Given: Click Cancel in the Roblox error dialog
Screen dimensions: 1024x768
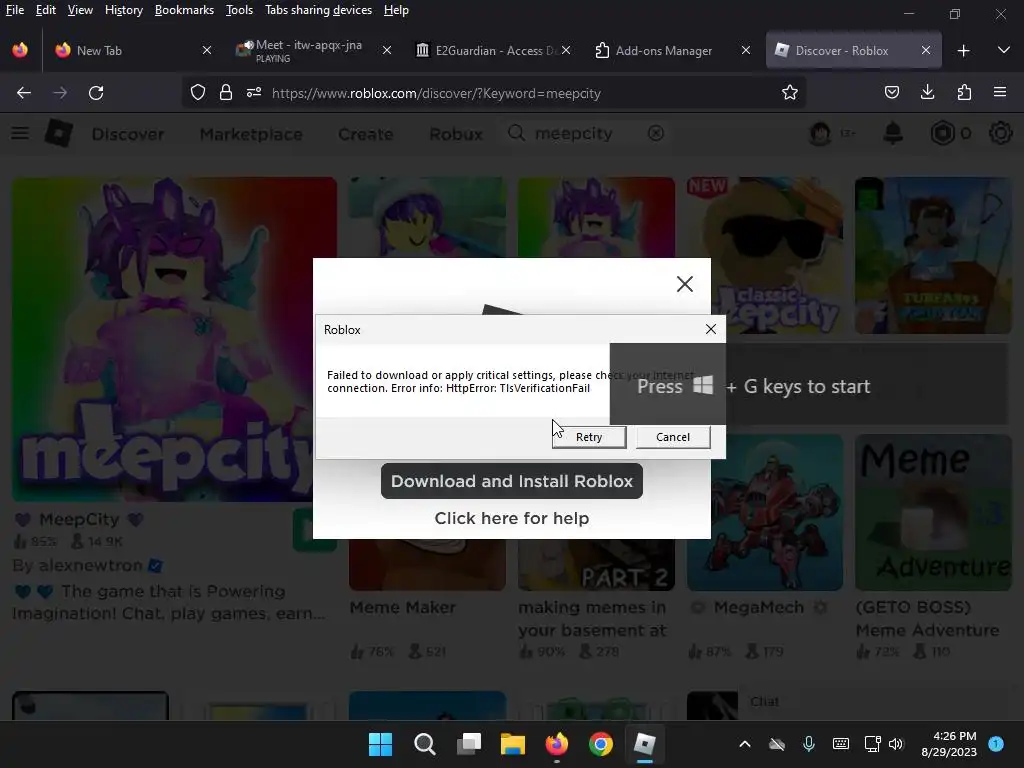Looking at the screenshot, I should (x=673, y=437).
